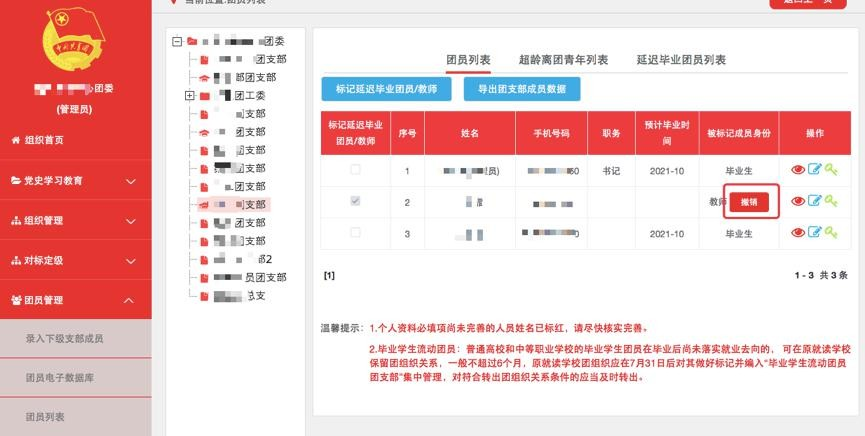
Task: Edit the row 1 member record
Action: (815, 169)
